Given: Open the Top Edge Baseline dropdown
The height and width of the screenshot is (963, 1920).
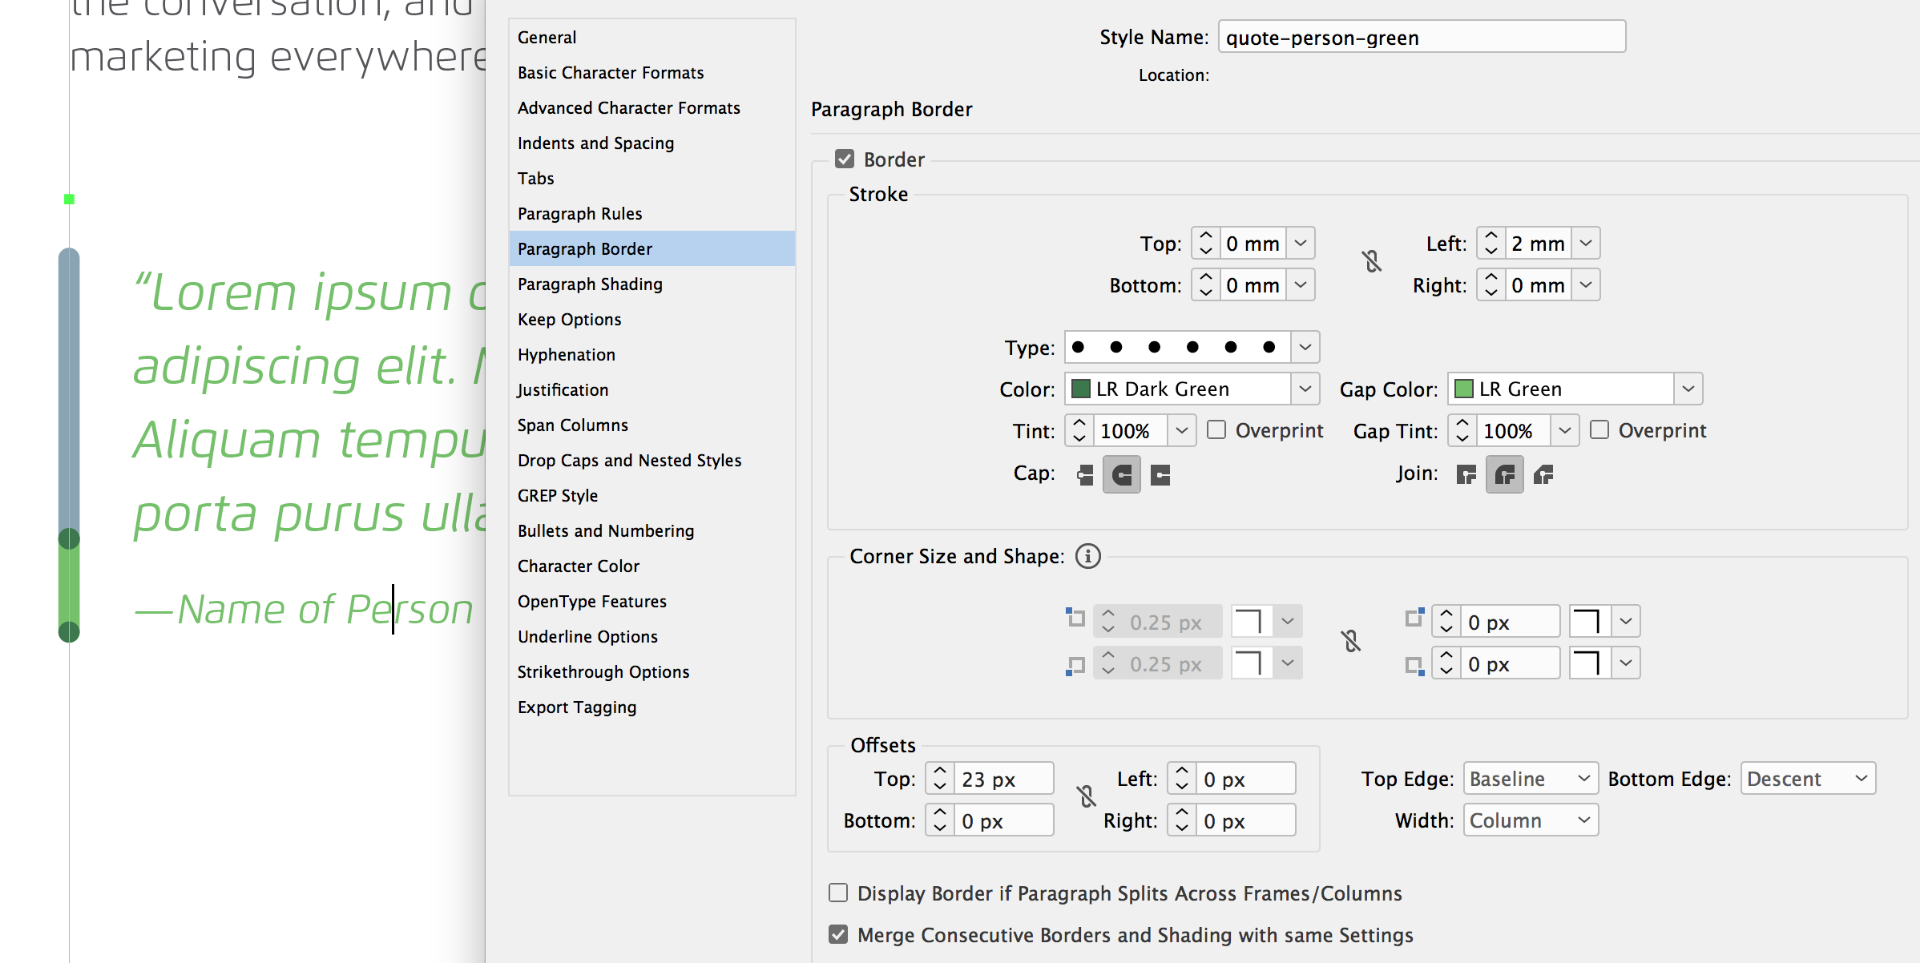Looking at the screenshot, I should pyautogui.click(x=1530, y=779).
